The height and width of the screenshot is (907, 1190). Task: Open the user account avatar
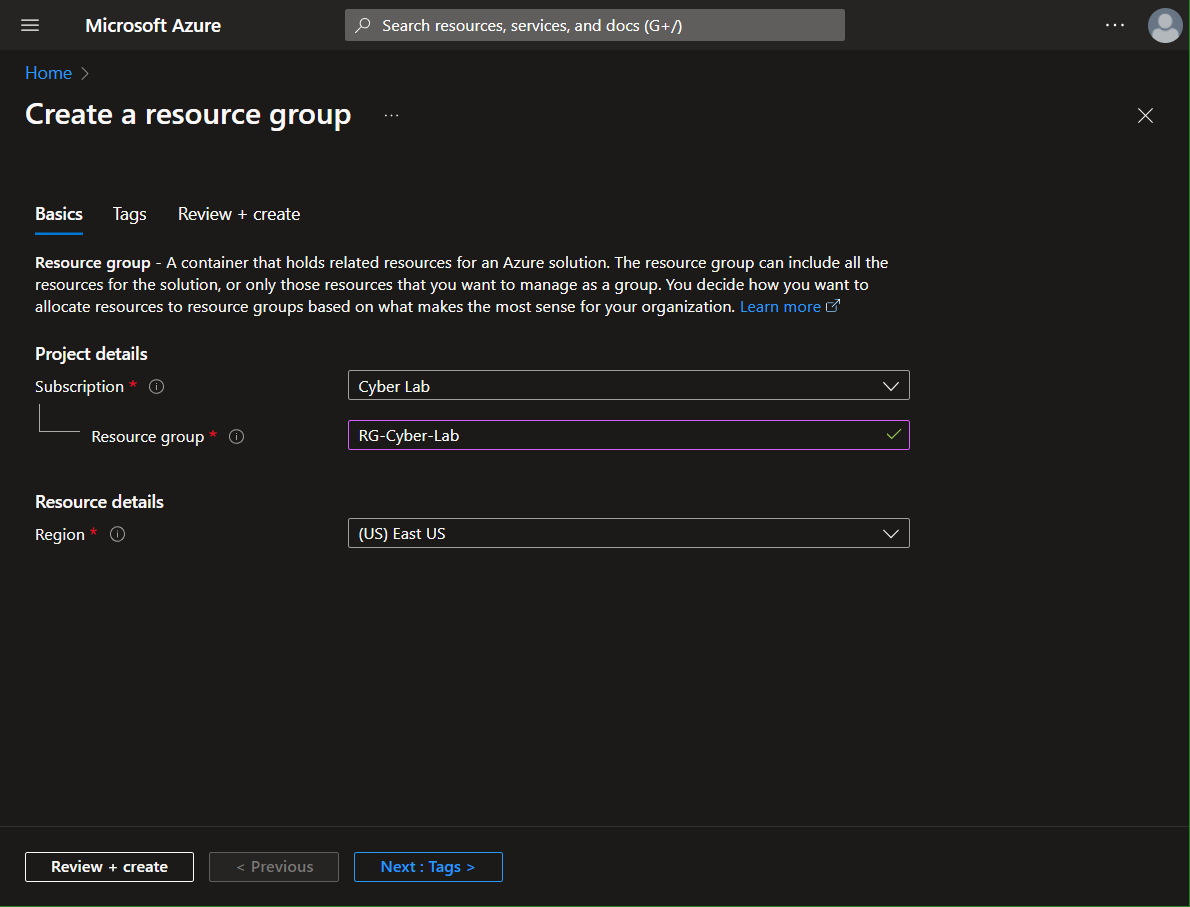coord(1164,26)
